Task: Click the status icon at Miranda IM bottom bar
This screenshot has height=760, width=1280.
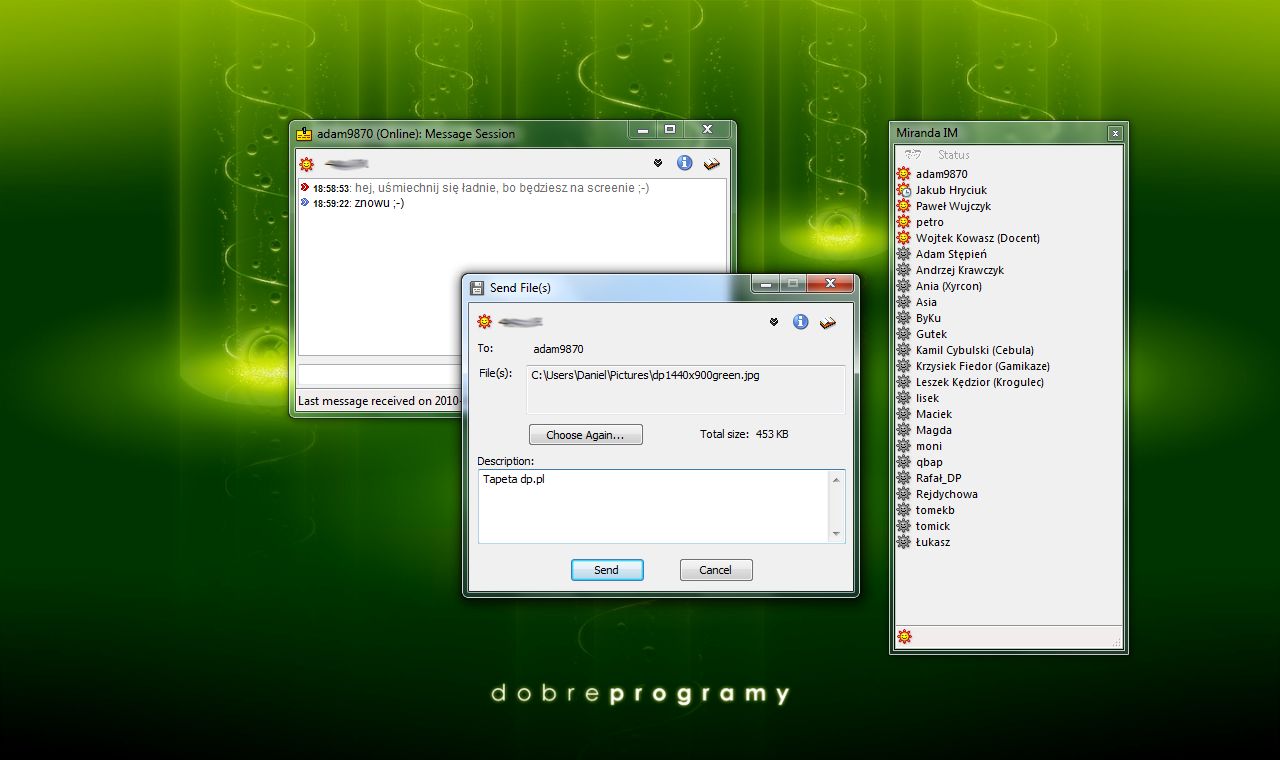Action: 905,636
